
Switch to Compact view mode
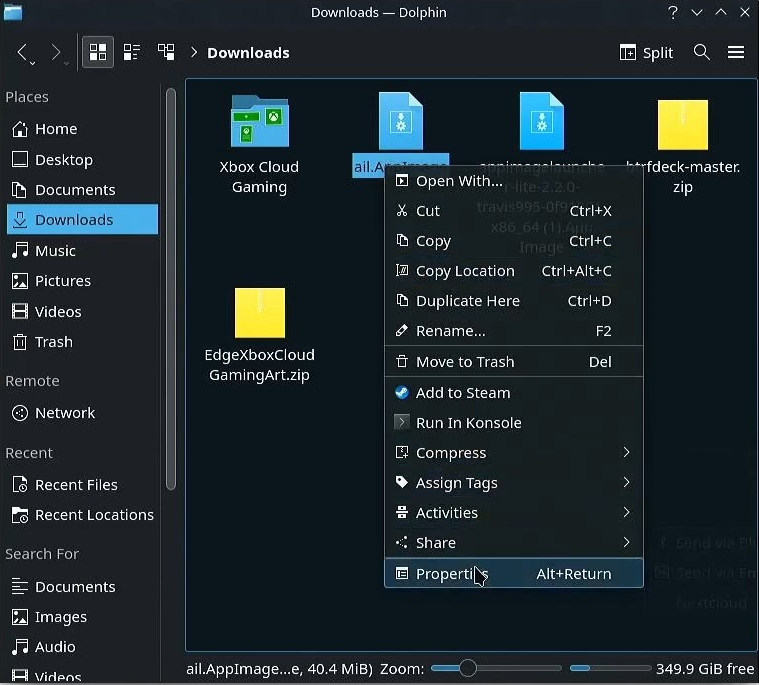point(132,52)
